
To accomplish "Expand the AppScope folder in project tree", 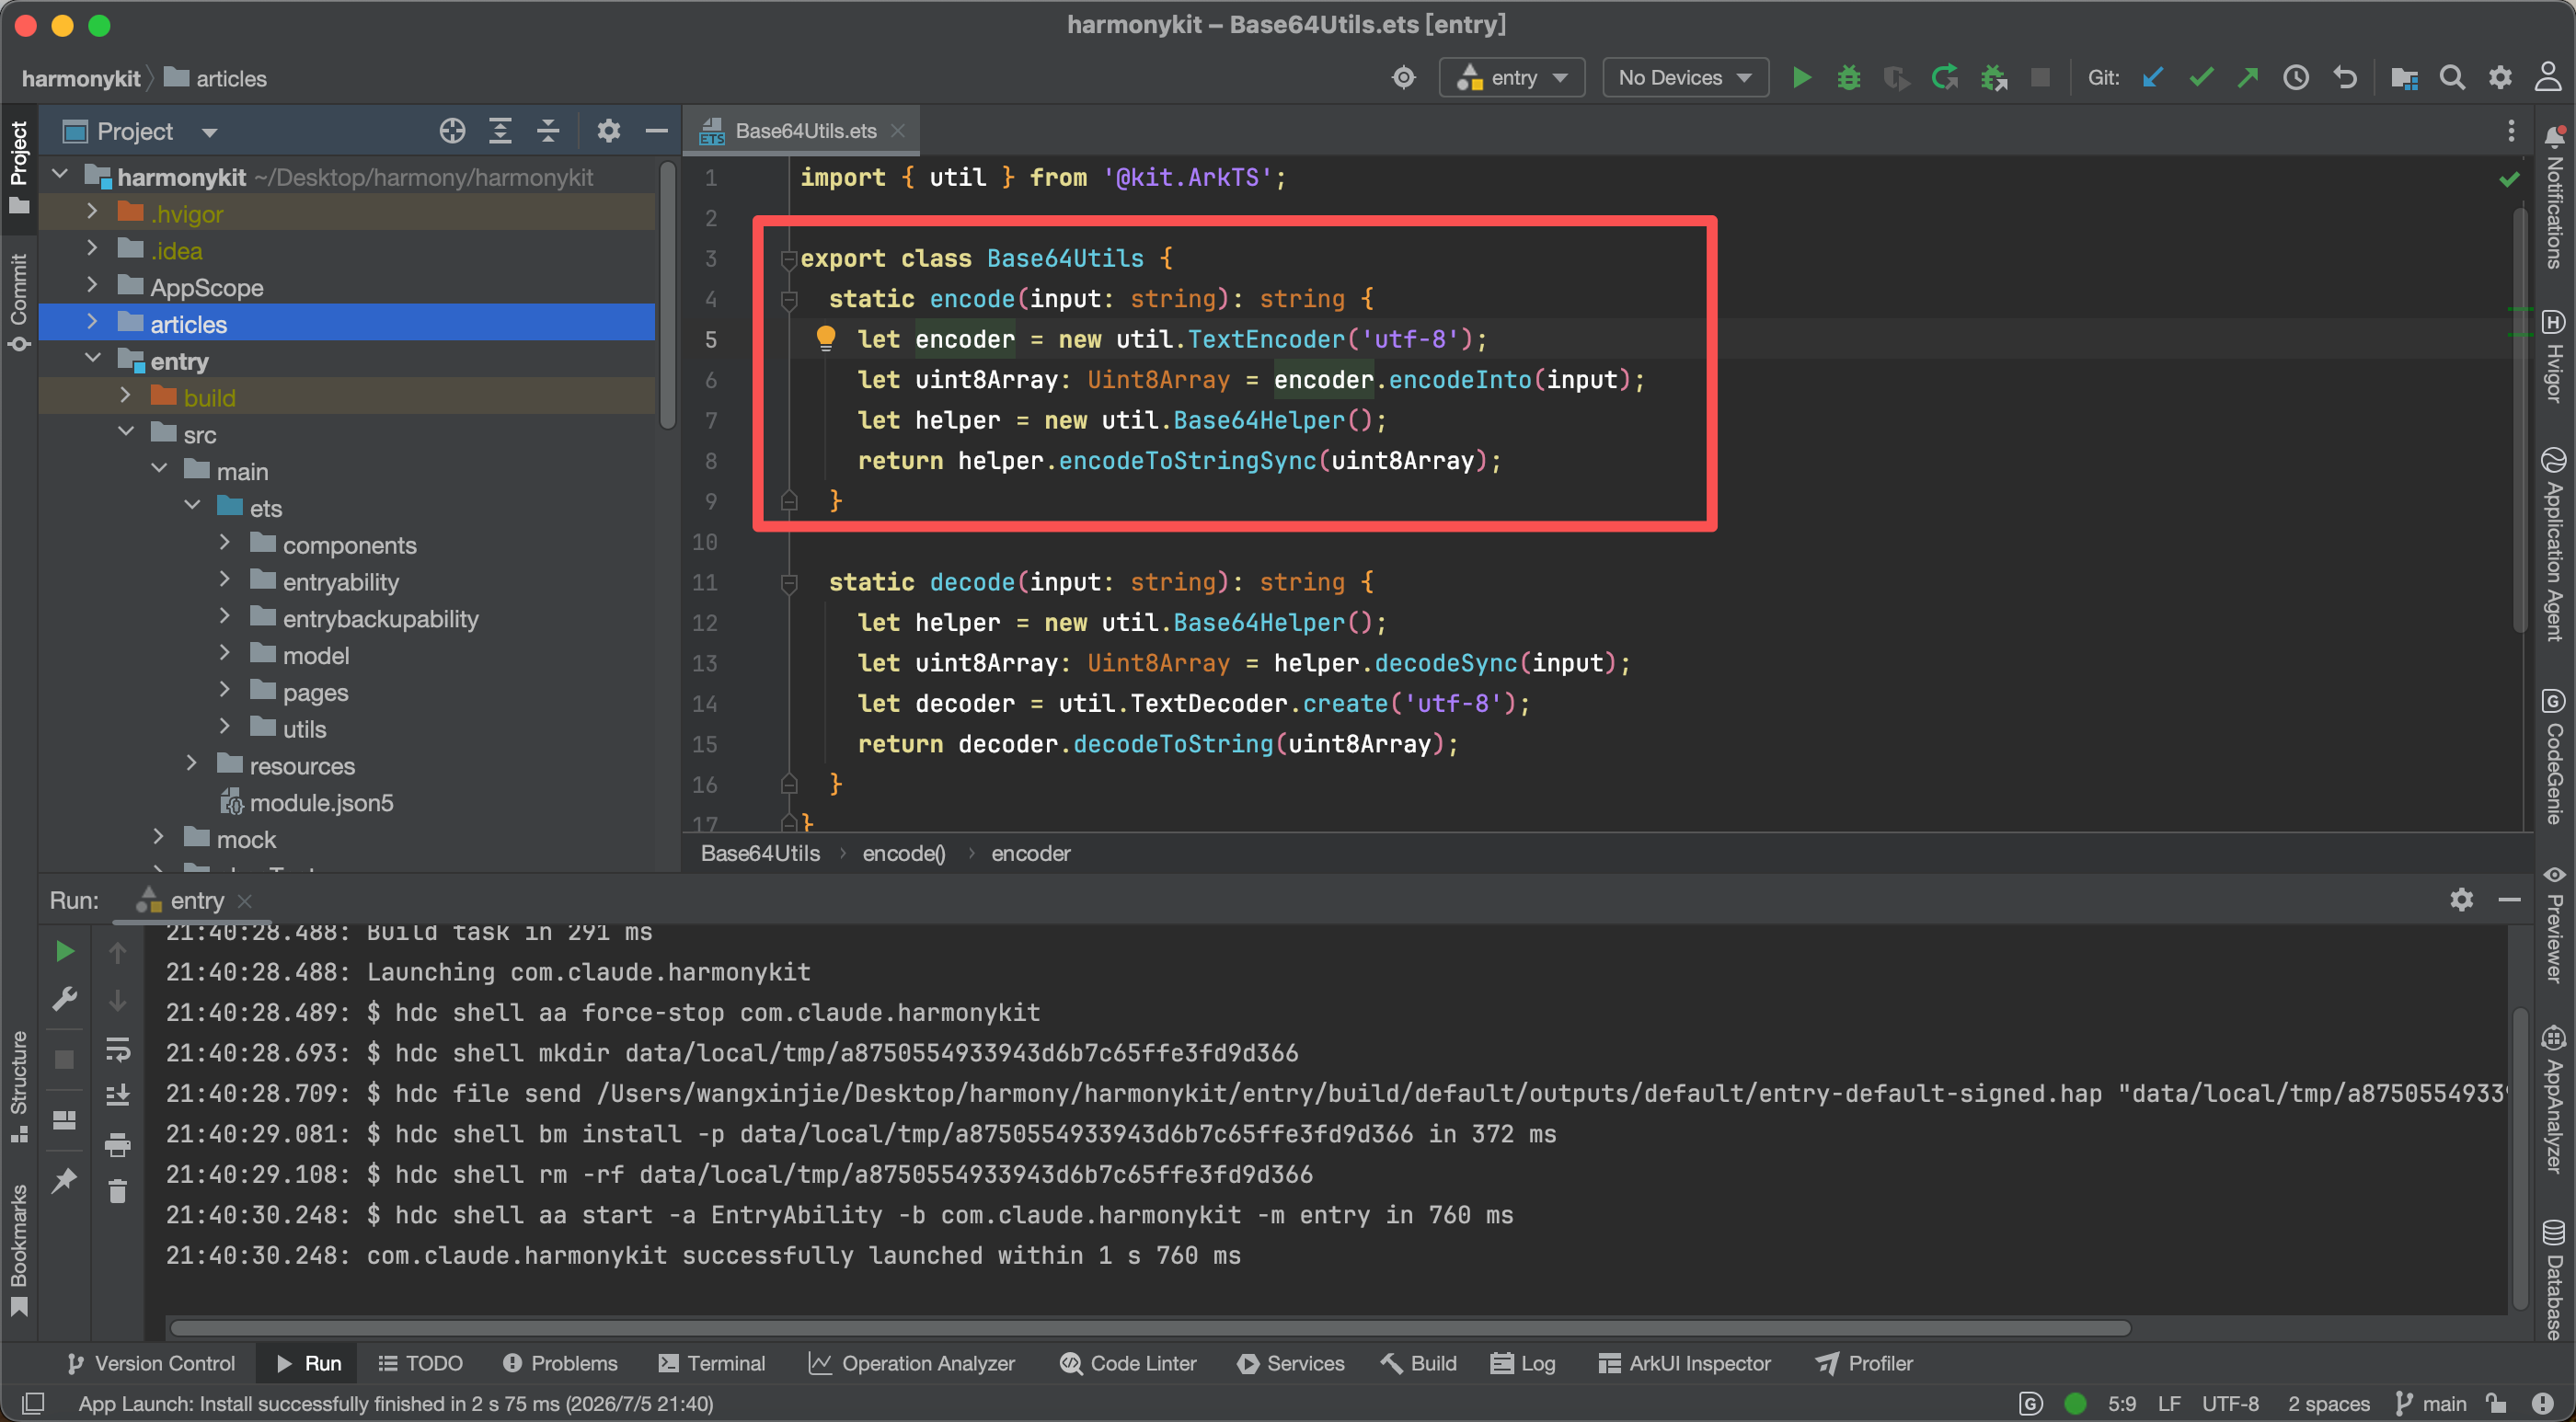I will (x=92, y=286).
